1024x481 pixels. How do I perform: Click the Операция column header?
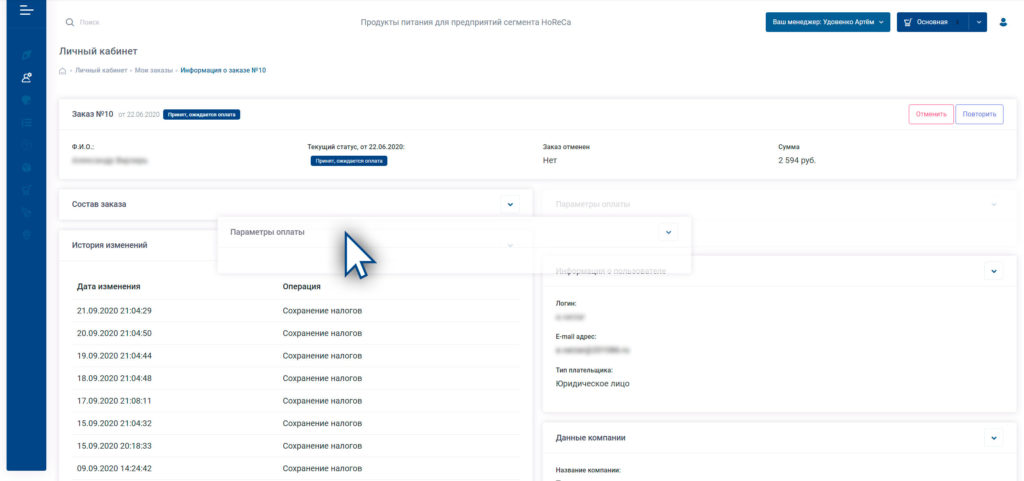coord(302,287)
